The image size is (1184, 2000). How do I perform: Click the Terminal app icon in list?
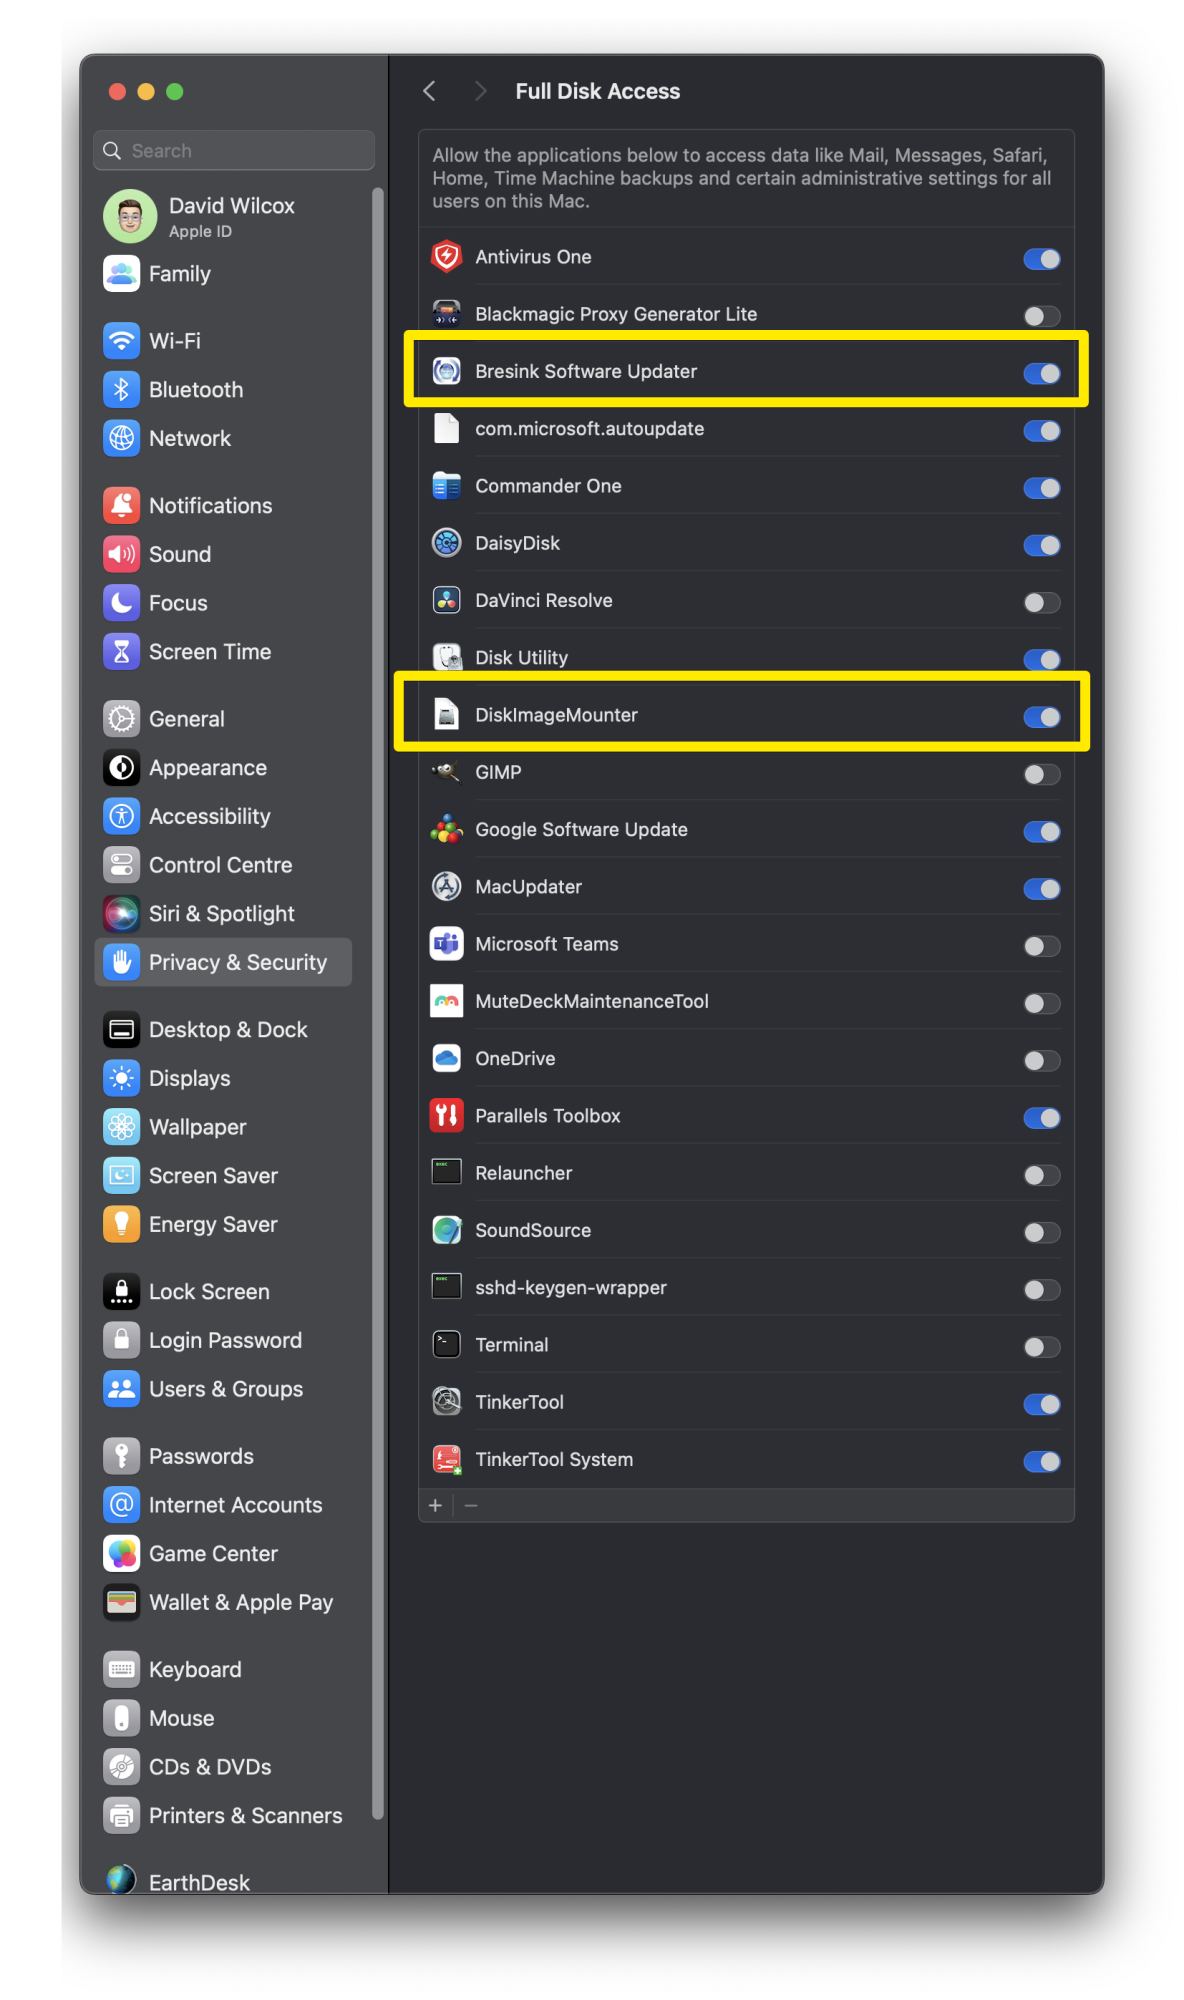pyautogui.click(x=446, y=1344)
